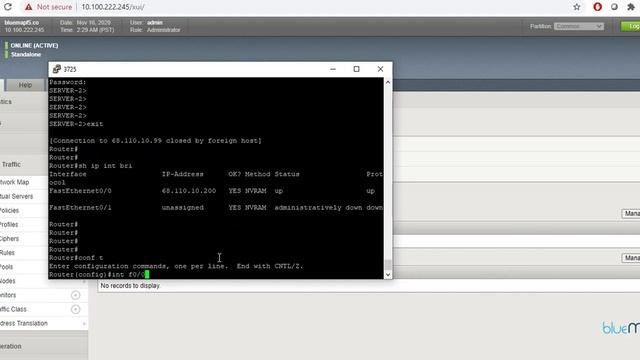Screen dimensions: 640x360
Task: Open Nodes in sidebar
Action: (x=8, y=281)
